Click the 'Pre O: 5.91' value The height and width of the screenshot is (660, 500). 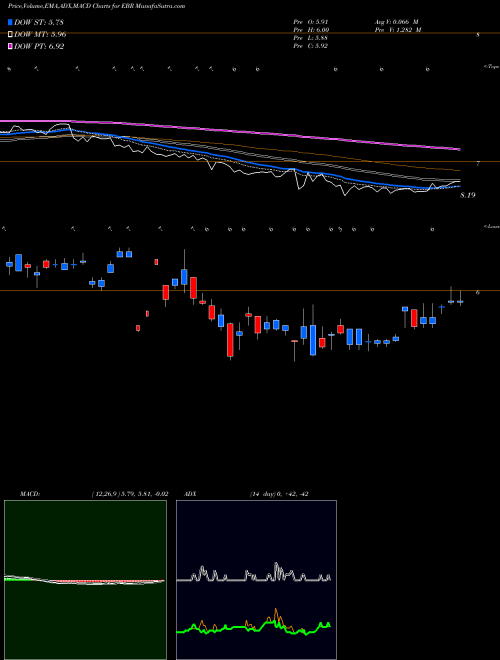tap(311, 22)
